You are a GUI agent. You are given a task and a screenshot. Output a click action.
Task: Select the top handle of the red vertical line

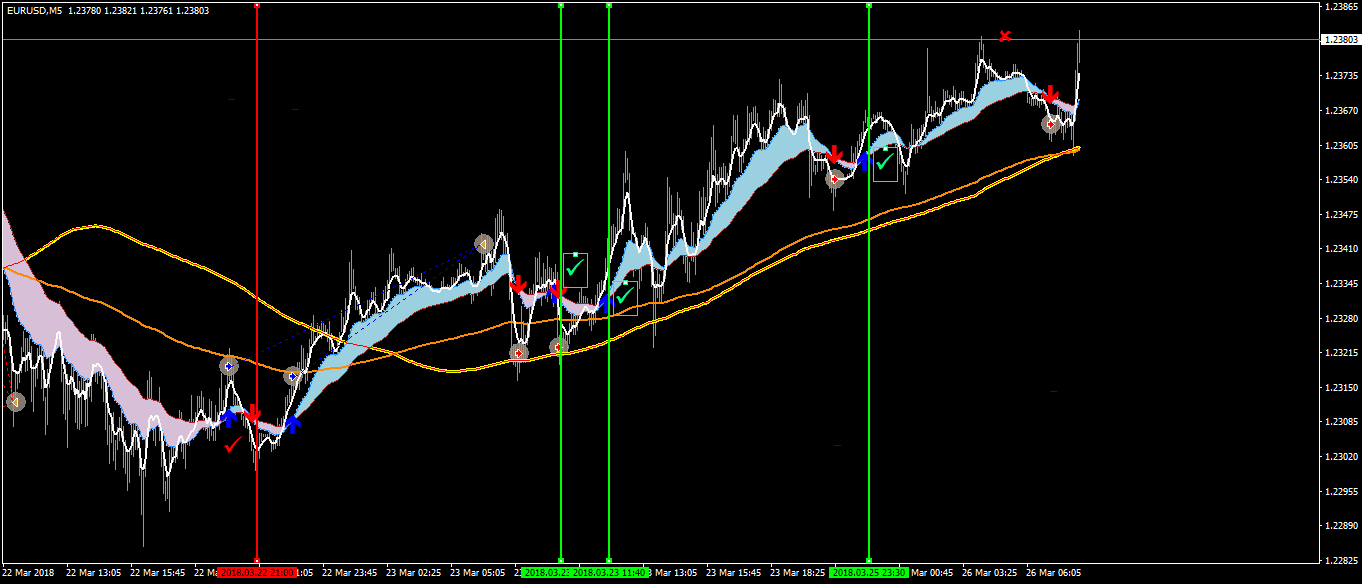257,5
